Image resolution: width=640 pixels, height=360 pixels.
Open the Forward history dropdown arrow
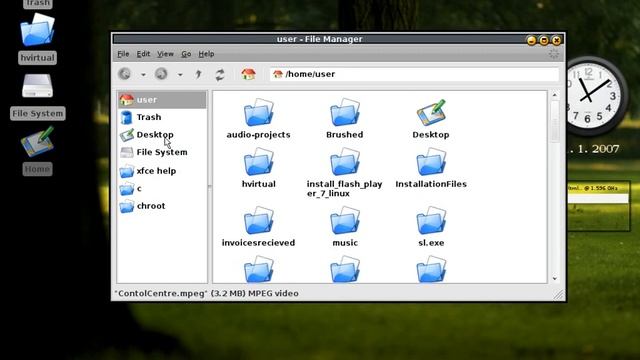click(180, 75)
